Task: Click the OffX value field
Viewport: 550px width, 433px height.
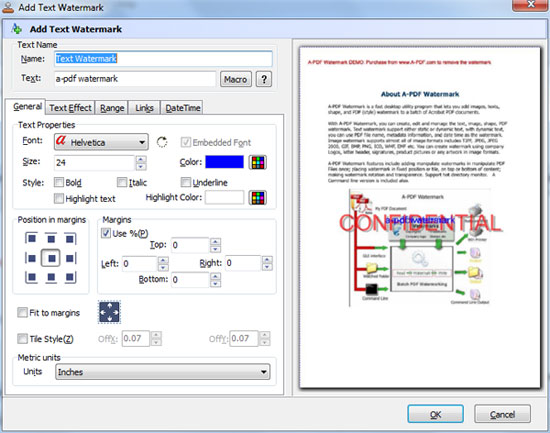Action: pyautogui.click(x=136, y=338)
